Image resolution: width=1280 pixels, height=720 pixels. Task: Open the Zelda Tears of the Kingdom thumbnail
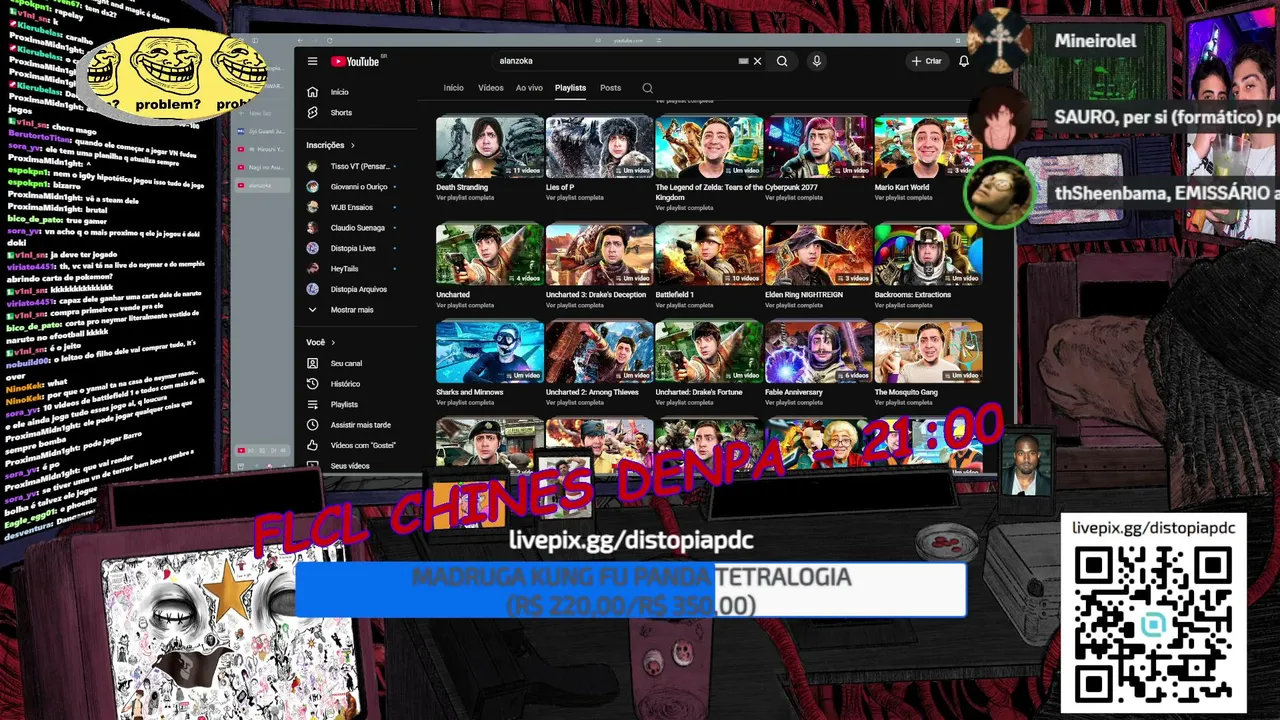709,147
